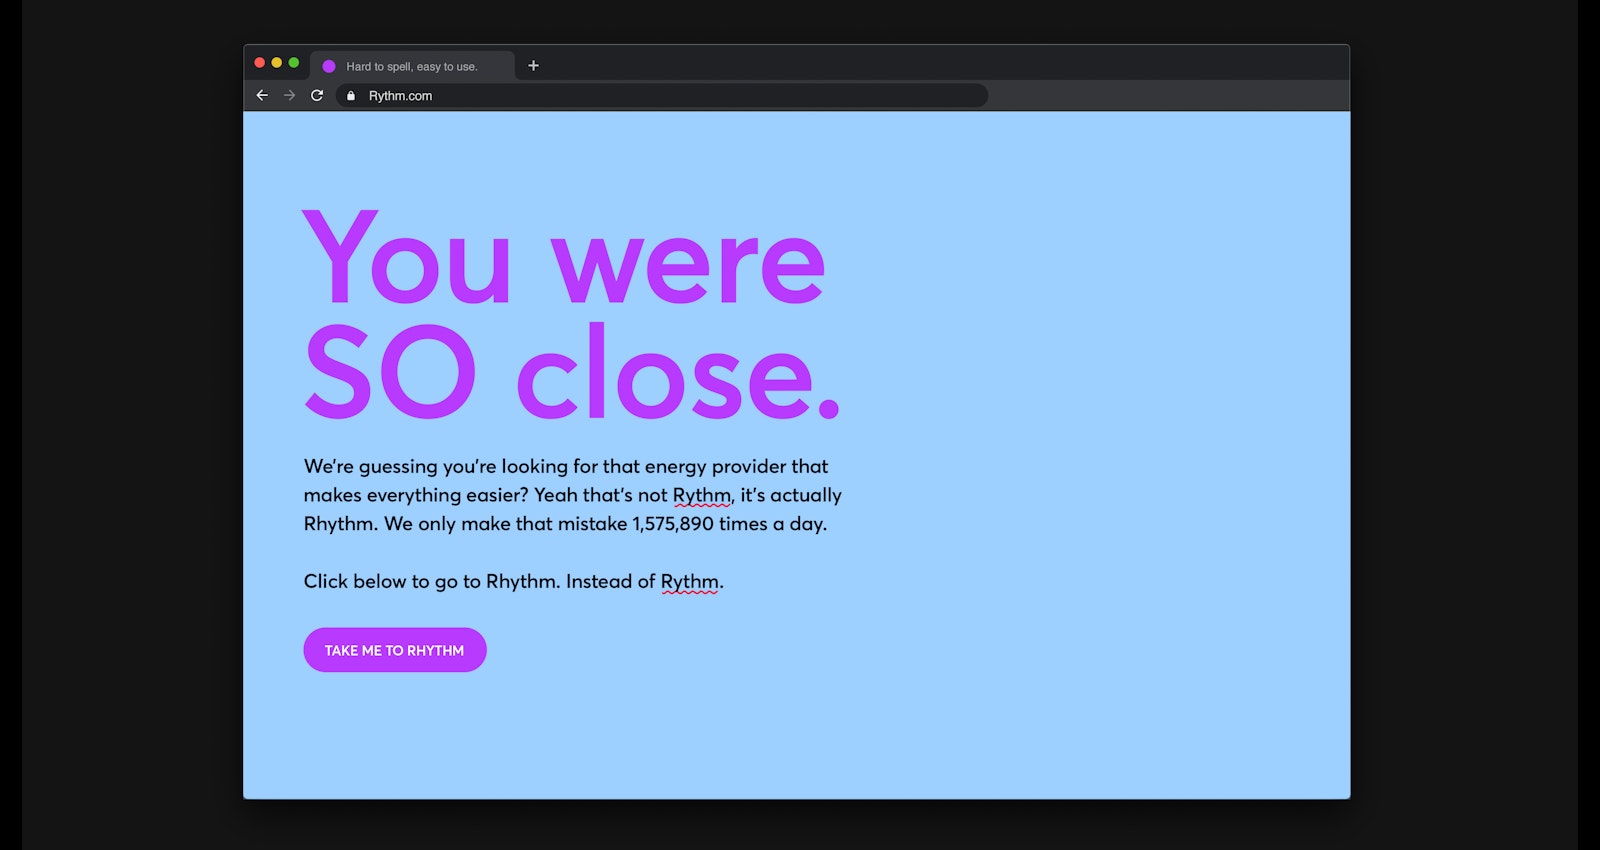Click the underlined word Rythm after 'Instead of'
Screen dimensions: 1600x850
click(x=689, y=582)
